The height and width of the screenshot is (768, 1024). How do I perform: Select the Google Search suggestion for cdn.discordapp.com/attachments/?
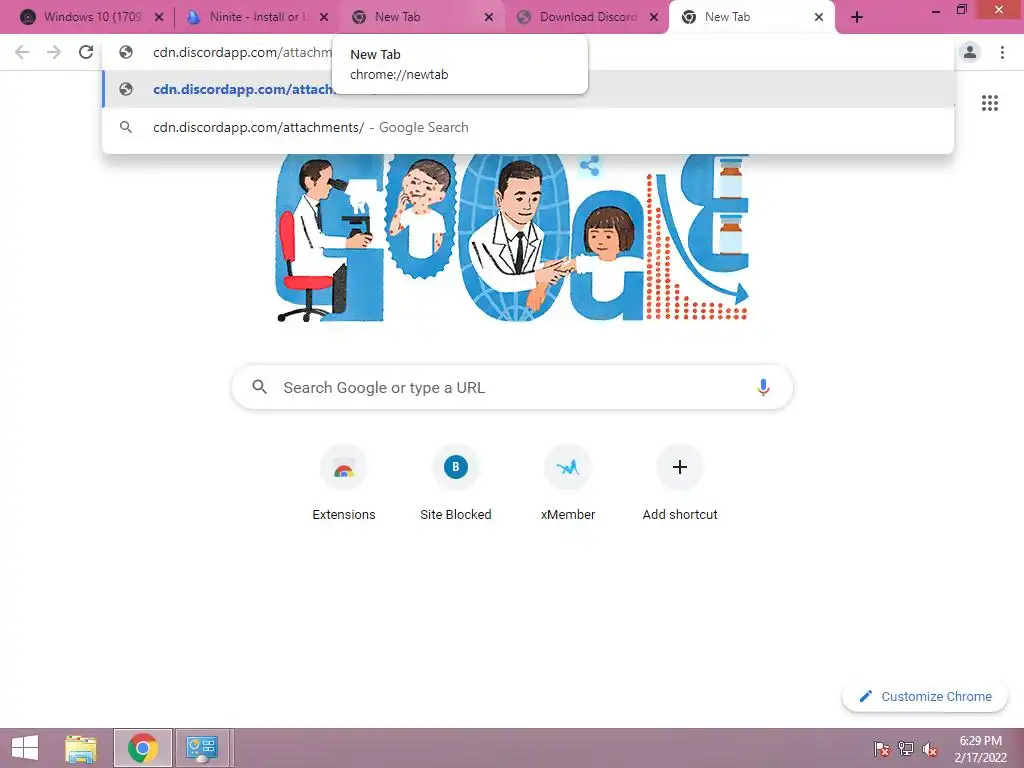point(528,127)
